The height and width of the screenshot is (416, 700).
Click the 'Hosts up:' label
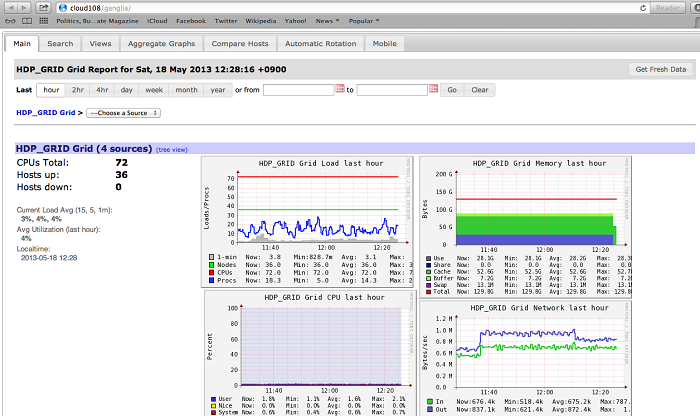(x=38, y=175)
